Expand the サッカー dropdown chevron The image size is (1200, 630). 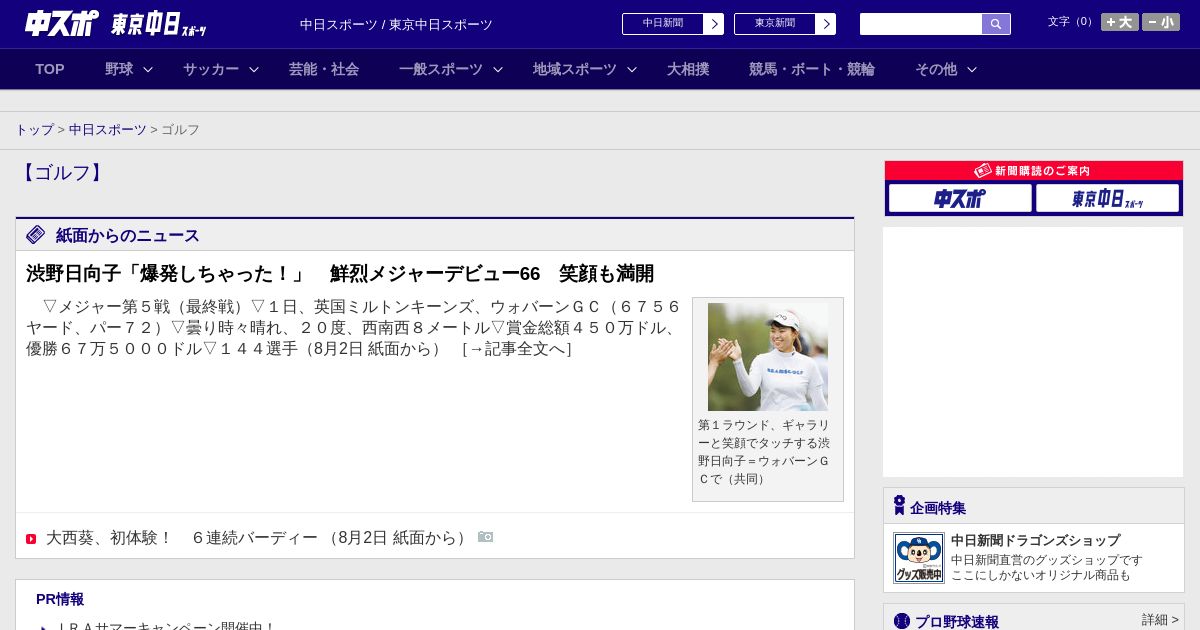click(x=254, y=69)
